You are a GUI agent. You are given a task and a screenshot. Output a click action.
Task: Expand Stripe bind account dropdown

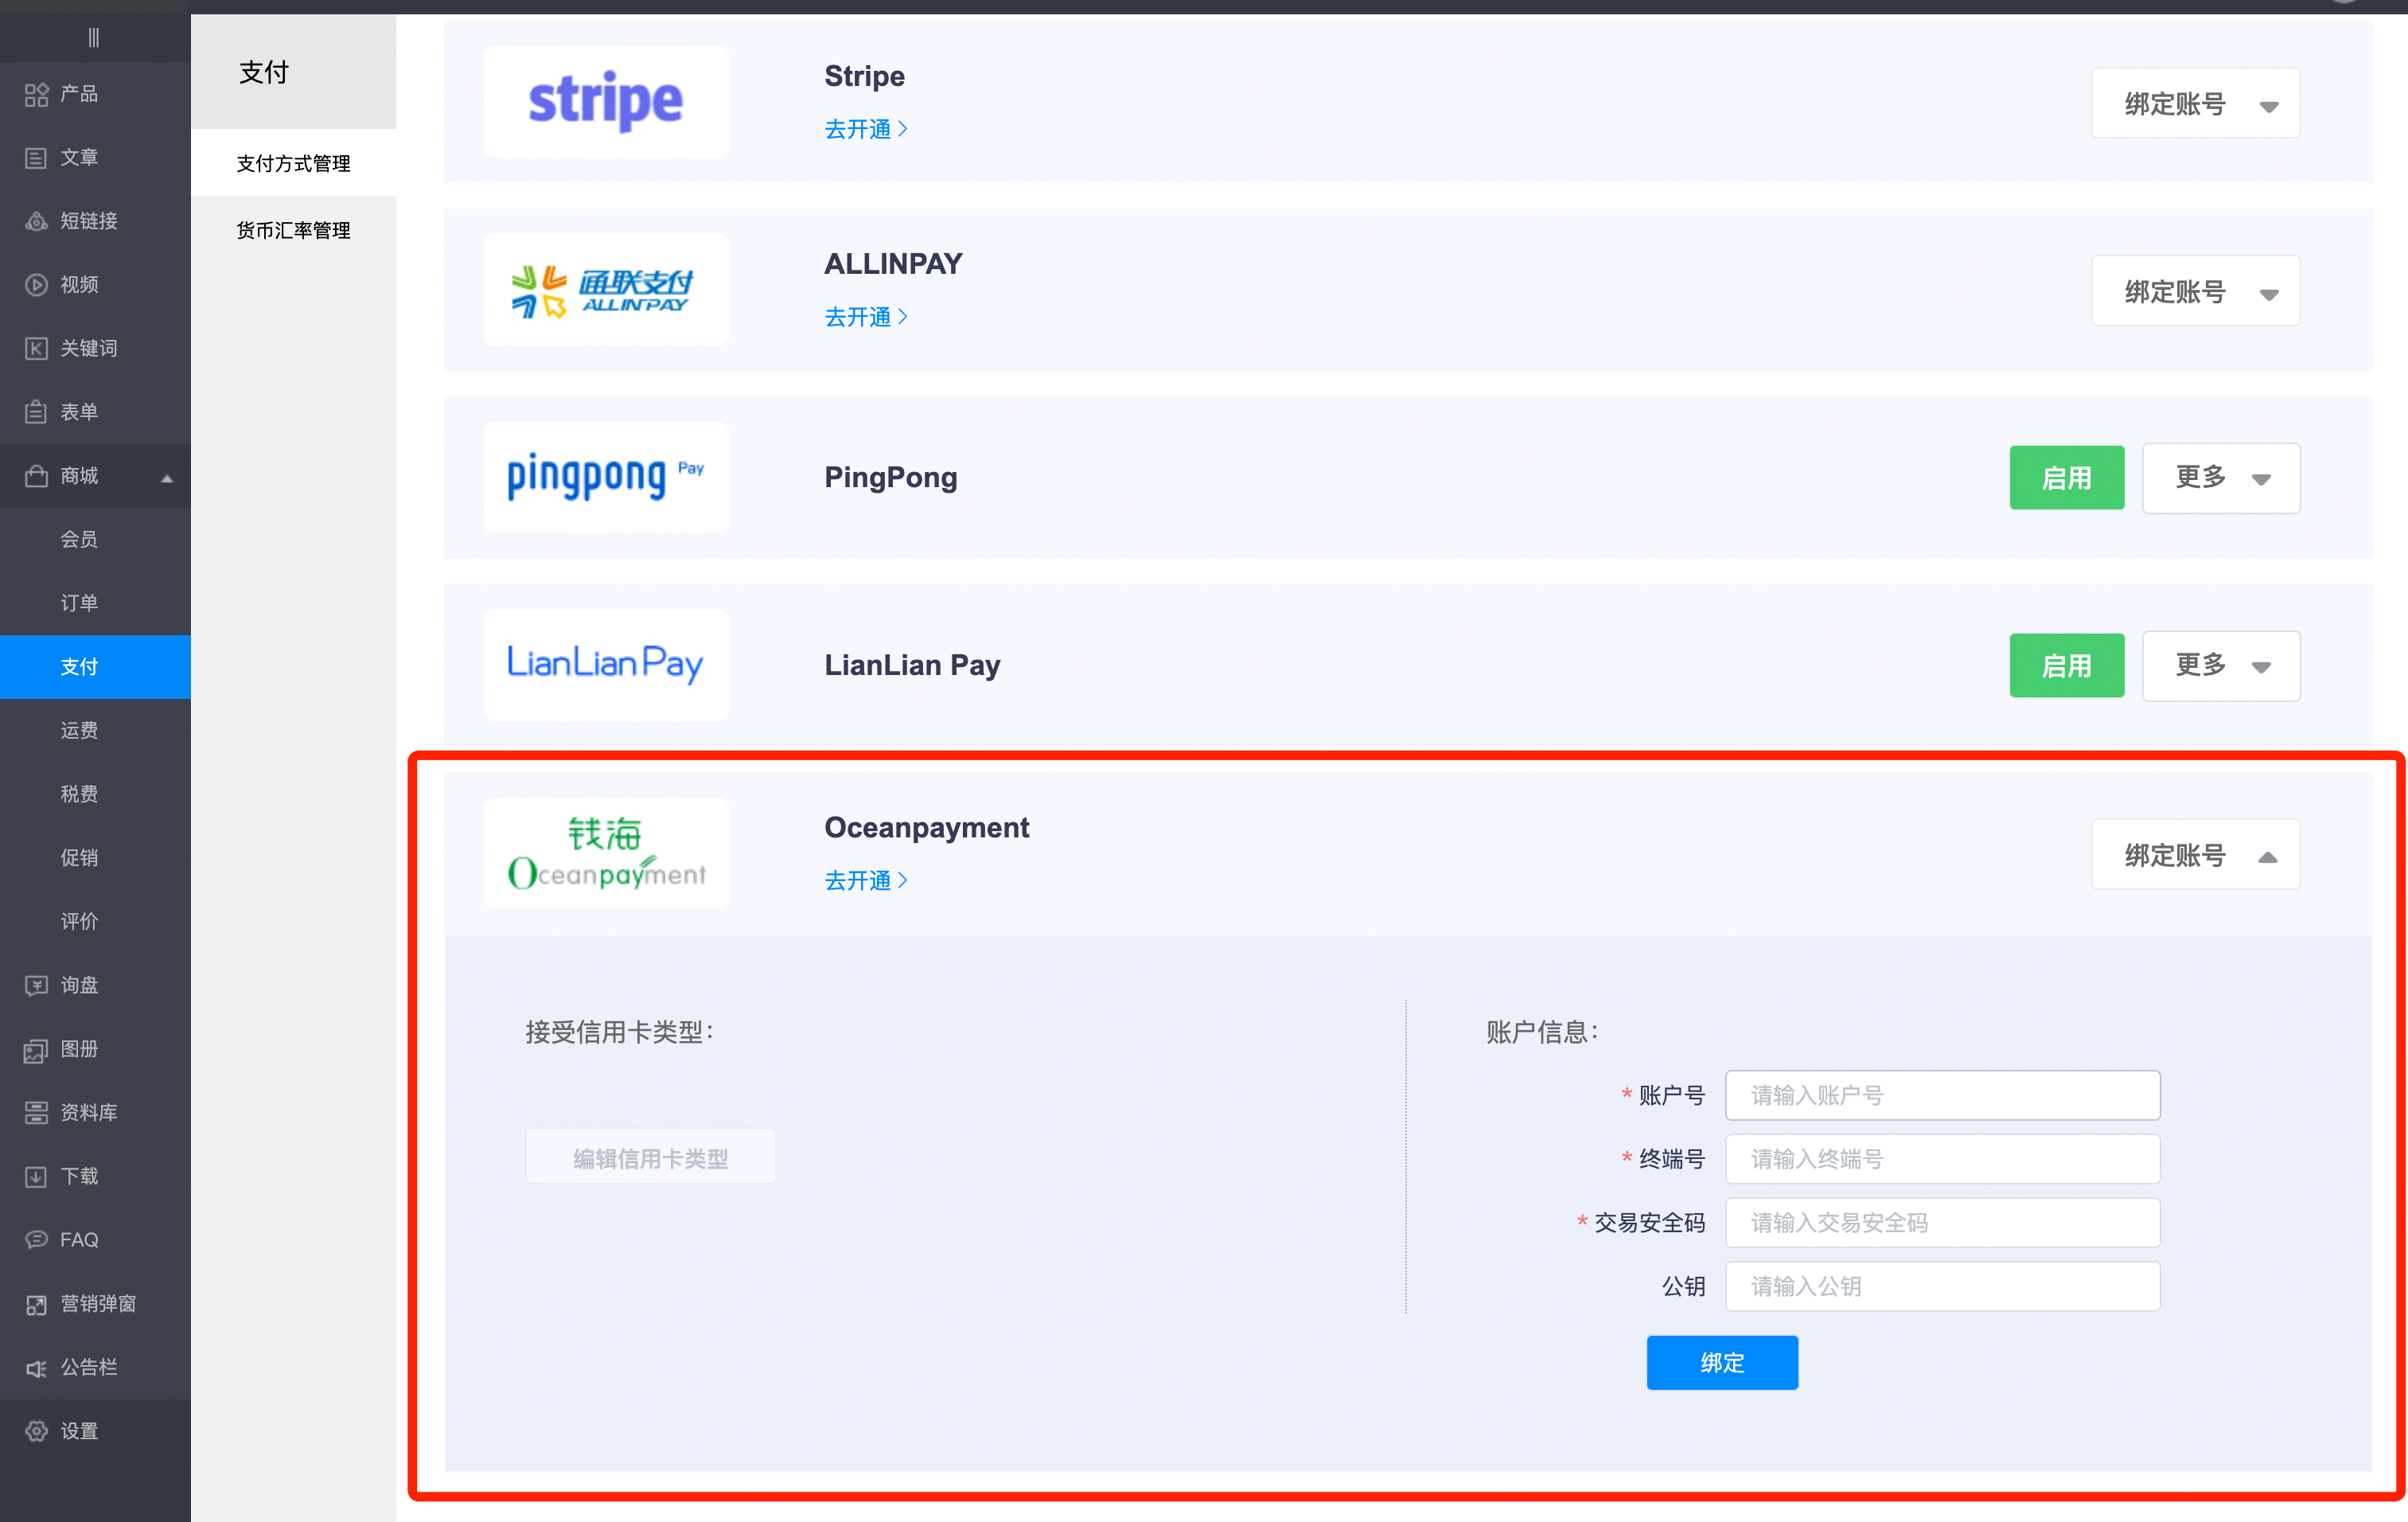[x=2195, y=104]
